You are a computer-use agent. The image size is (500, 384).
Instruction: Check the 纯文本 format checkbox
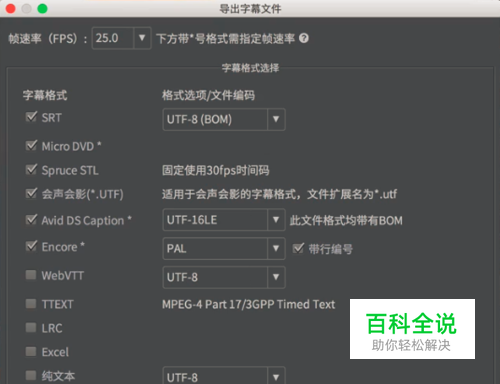tap(31, 375)
